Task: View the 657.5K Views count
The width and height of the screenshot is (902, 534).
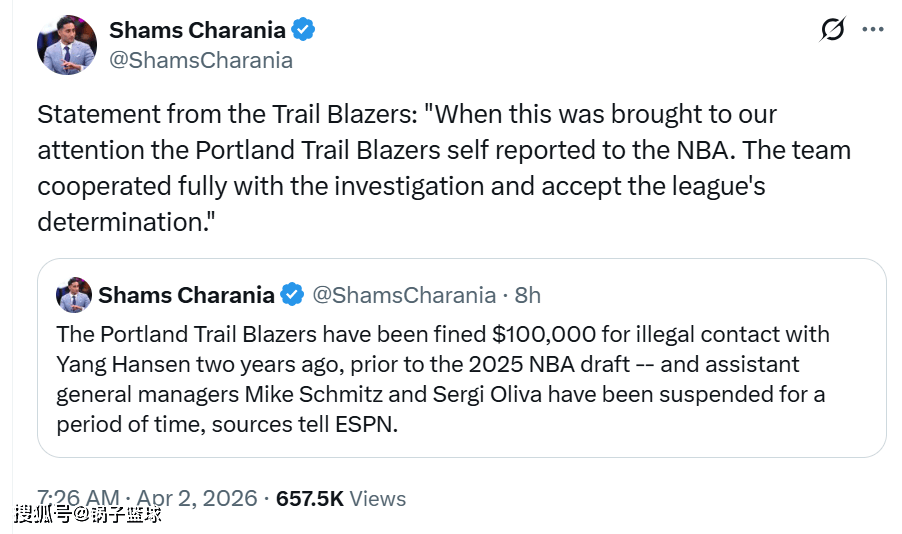Action: tap(341, 498)
